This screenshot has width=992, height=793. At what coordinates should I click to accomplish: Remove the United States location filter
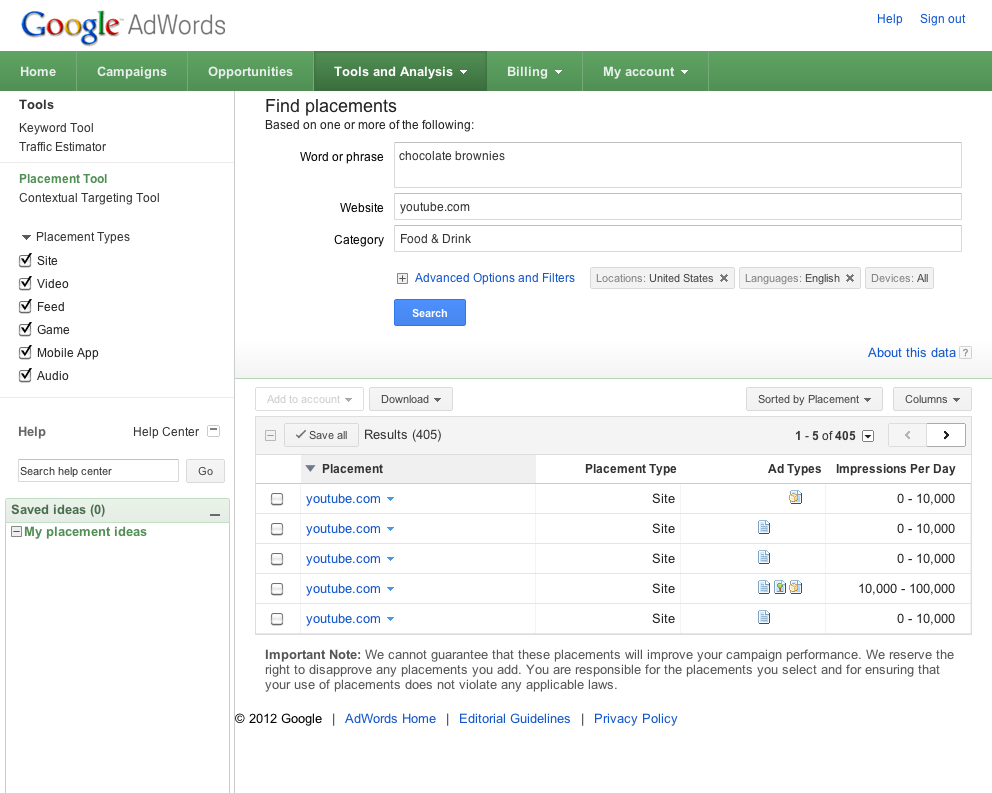(x=724, y=278)
